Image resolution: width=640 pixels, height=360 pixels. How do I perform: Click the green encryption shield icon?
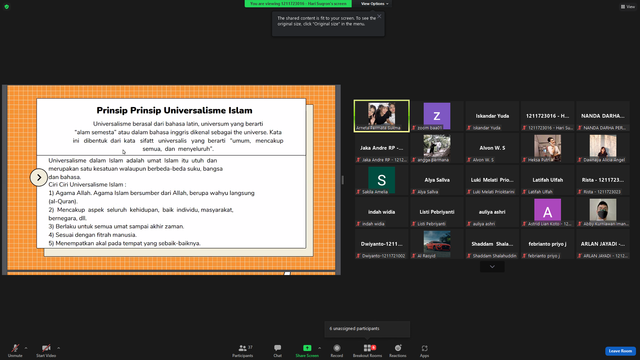pyautogui.click(x=7, y=7)
